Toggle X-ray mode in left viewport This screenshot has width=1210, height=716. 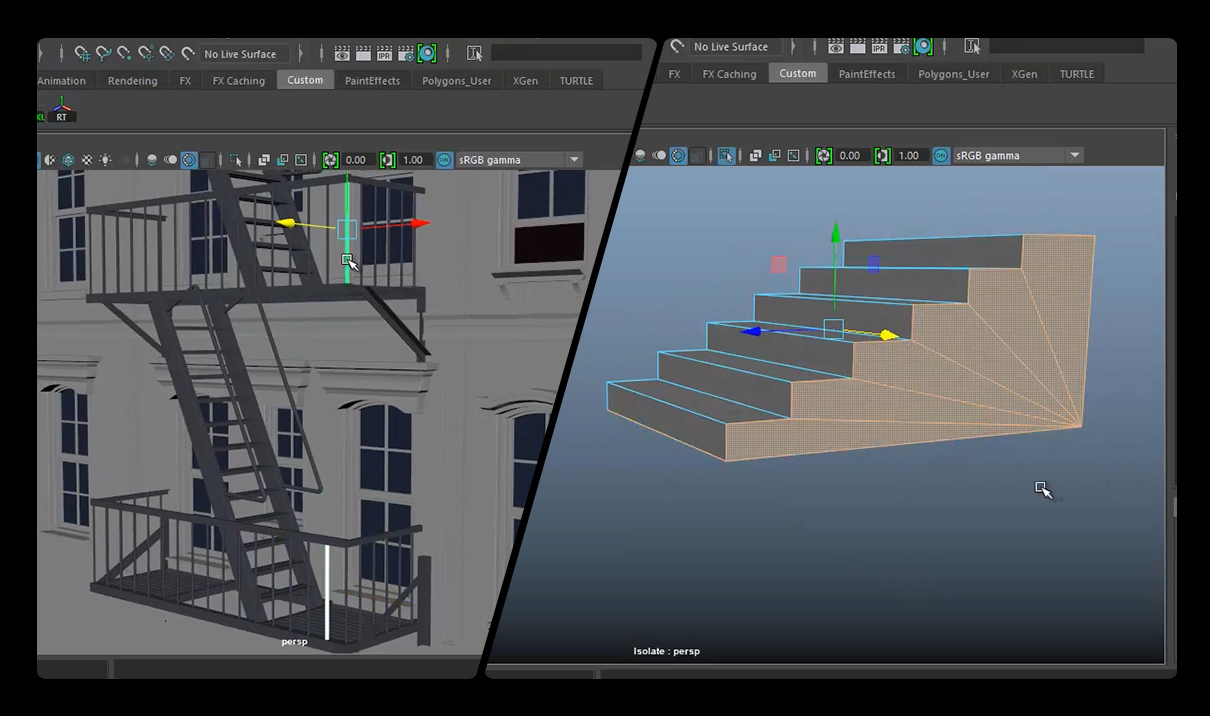[264, 160]
